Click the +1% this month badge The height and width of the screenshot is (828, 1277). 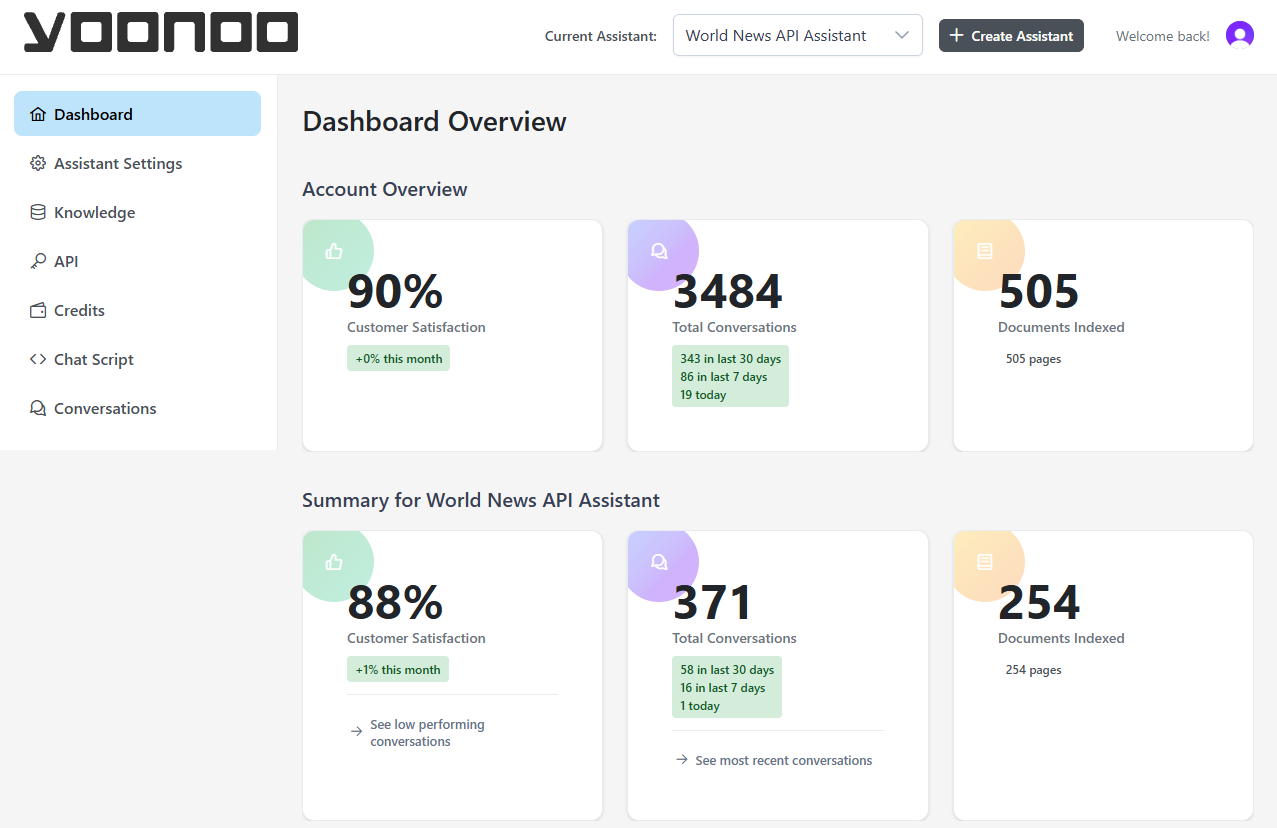tap(398, 669)
